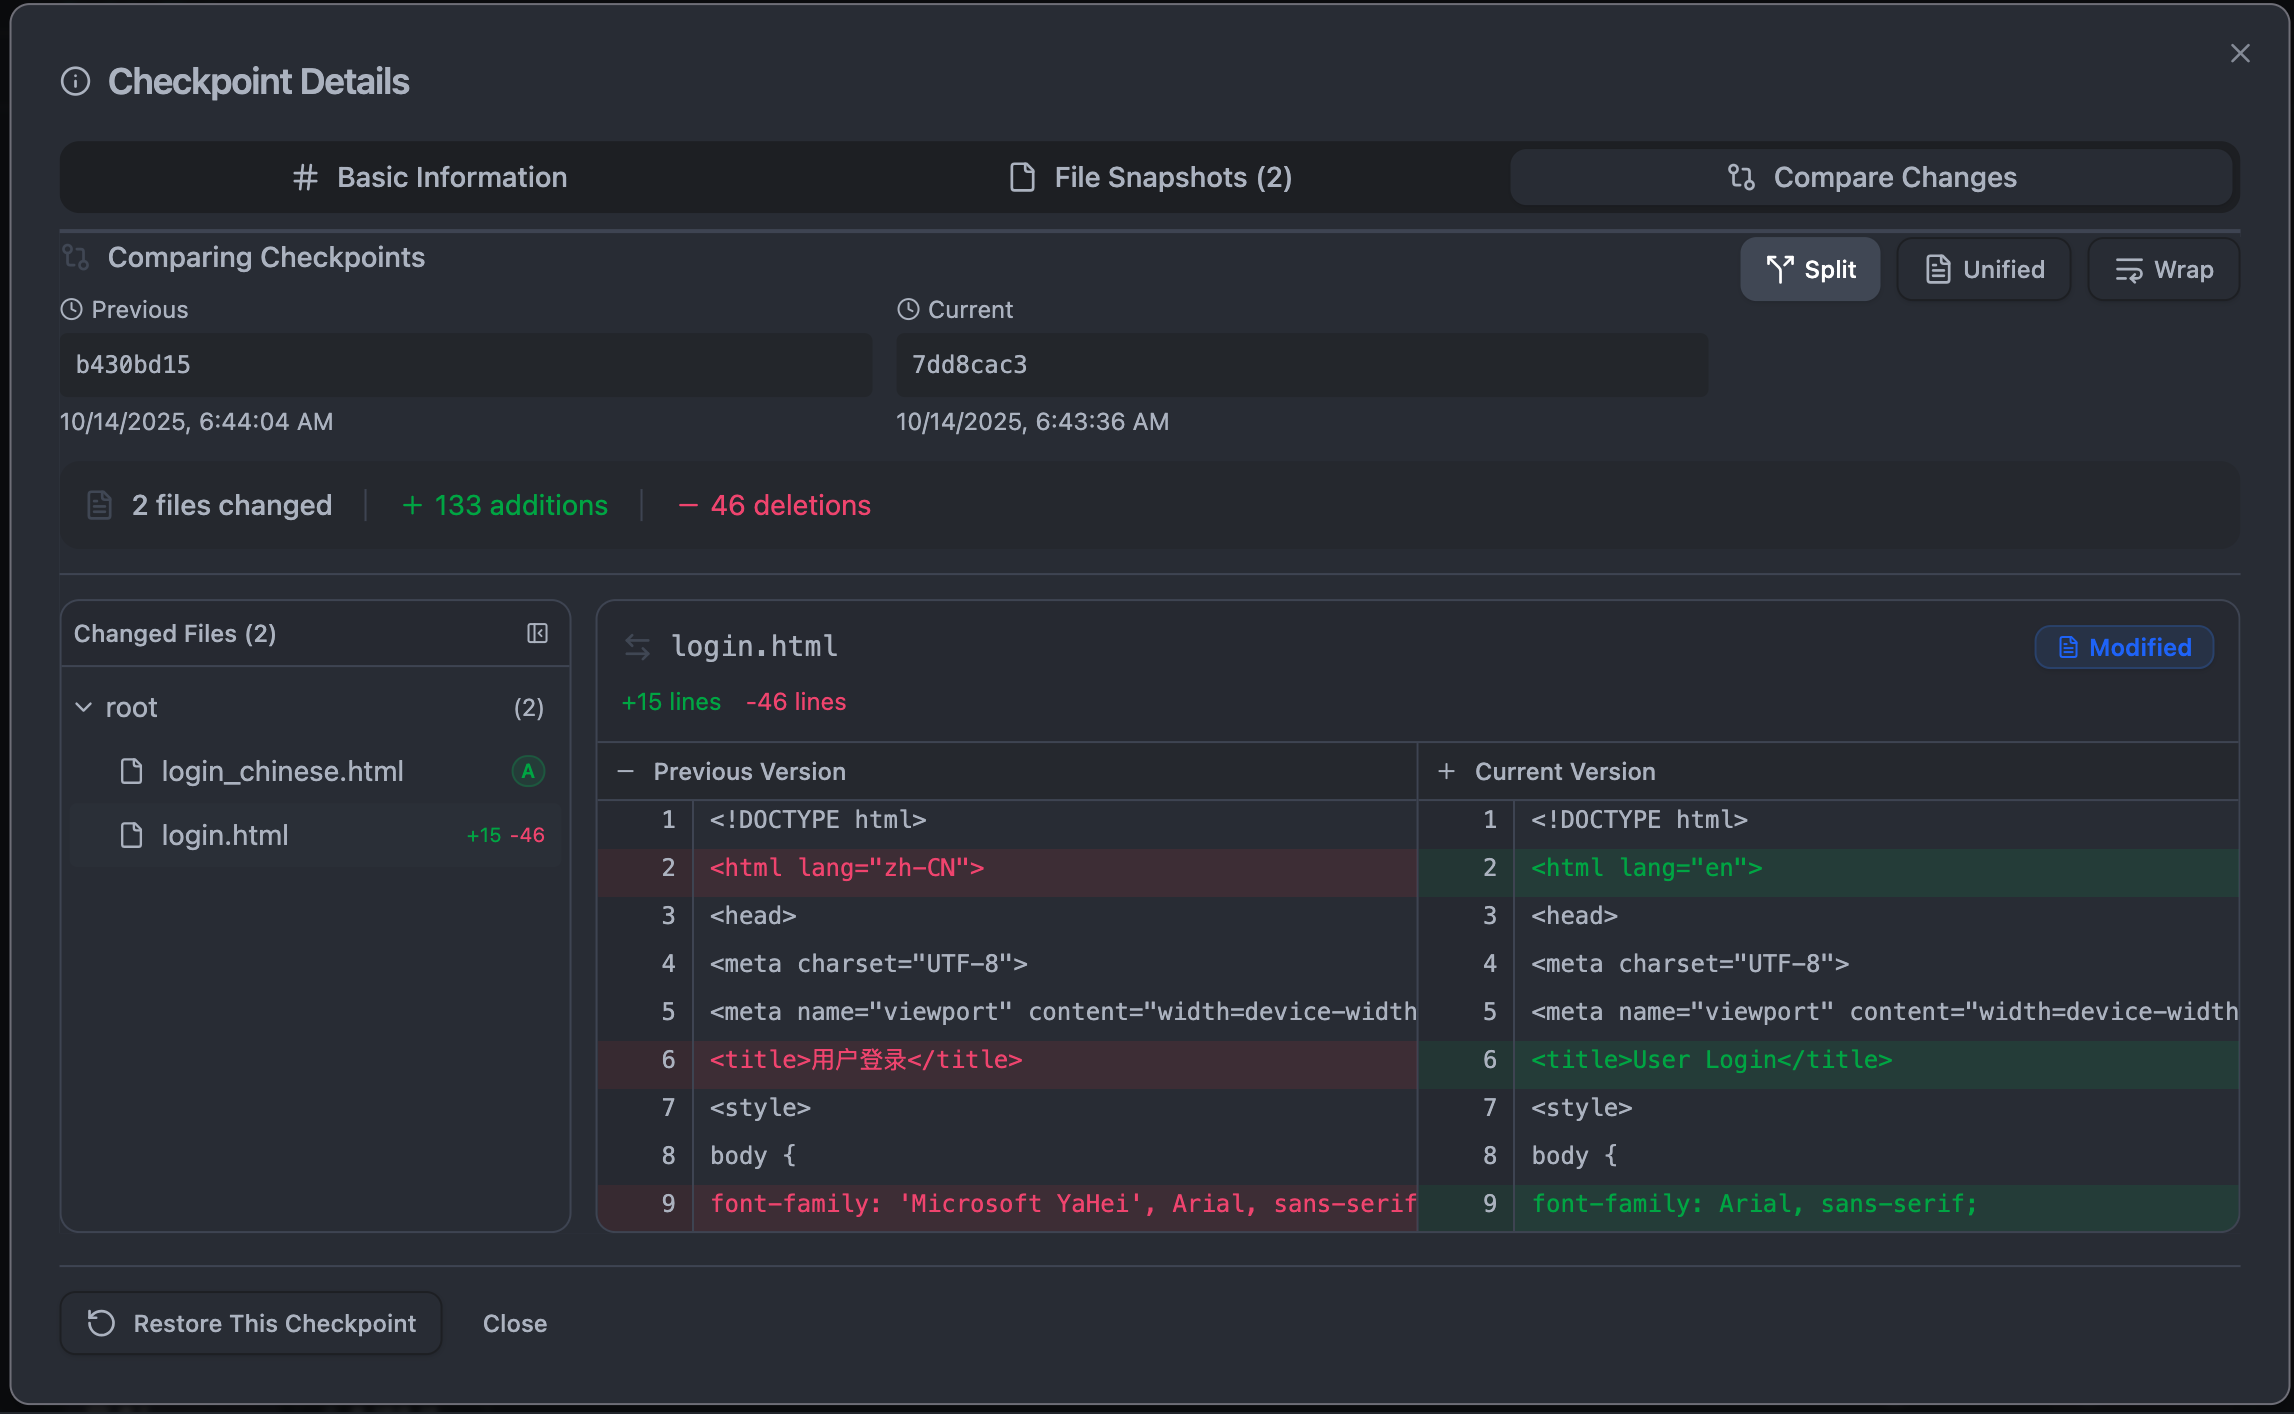Switch diff view to Split mode
The height and width of the screenshot is (1414, 2294).
(x=1810, y=269)
